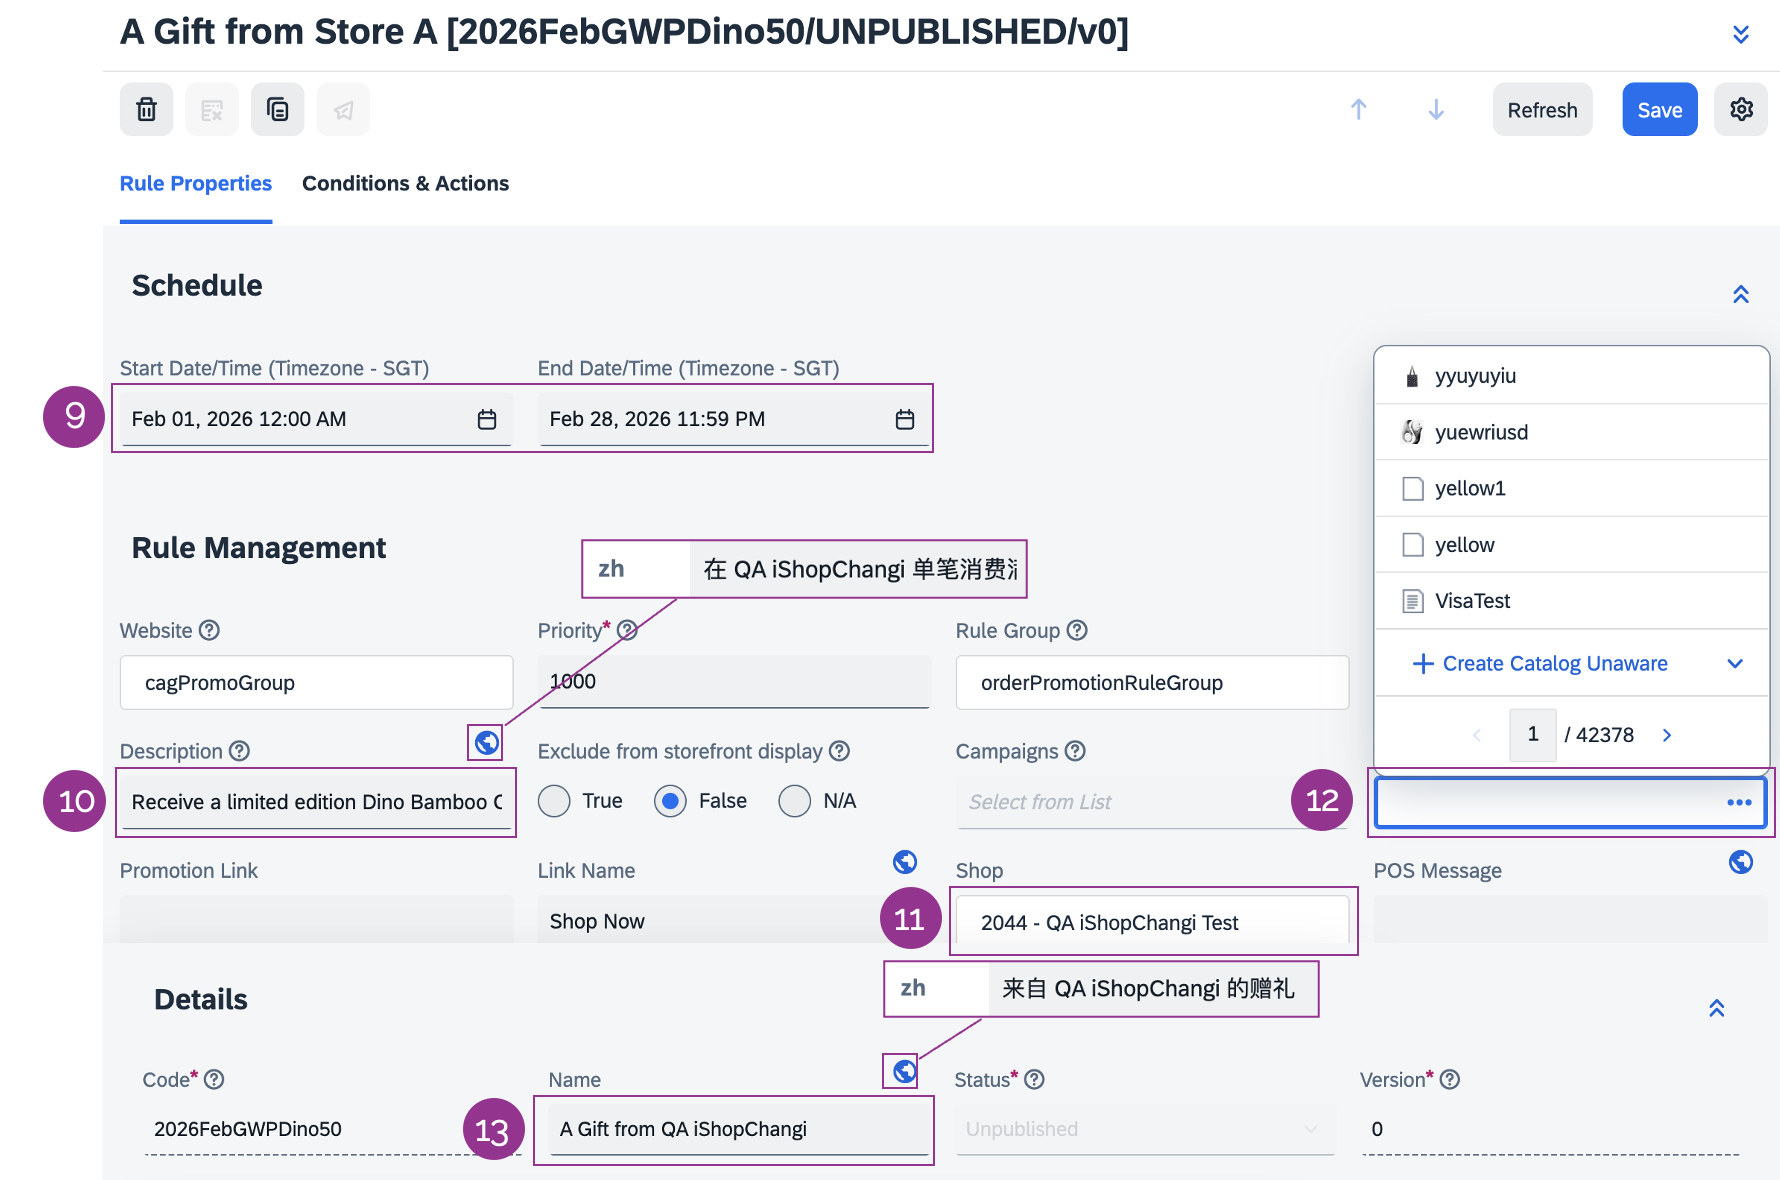Select N/A for storefront exclusion
The height and width of the screenshot is (1180, 1780).
click(794, 801)
